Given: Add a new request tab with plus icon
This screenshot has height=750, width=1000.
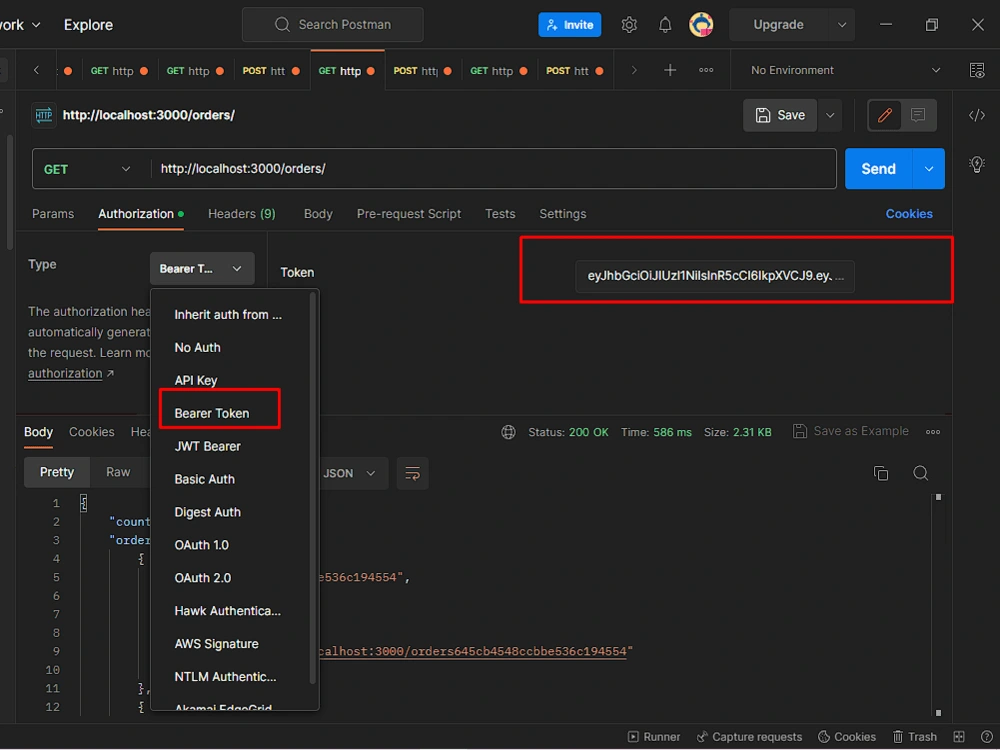Looking at the screenshot, I should tap(670, 70).
